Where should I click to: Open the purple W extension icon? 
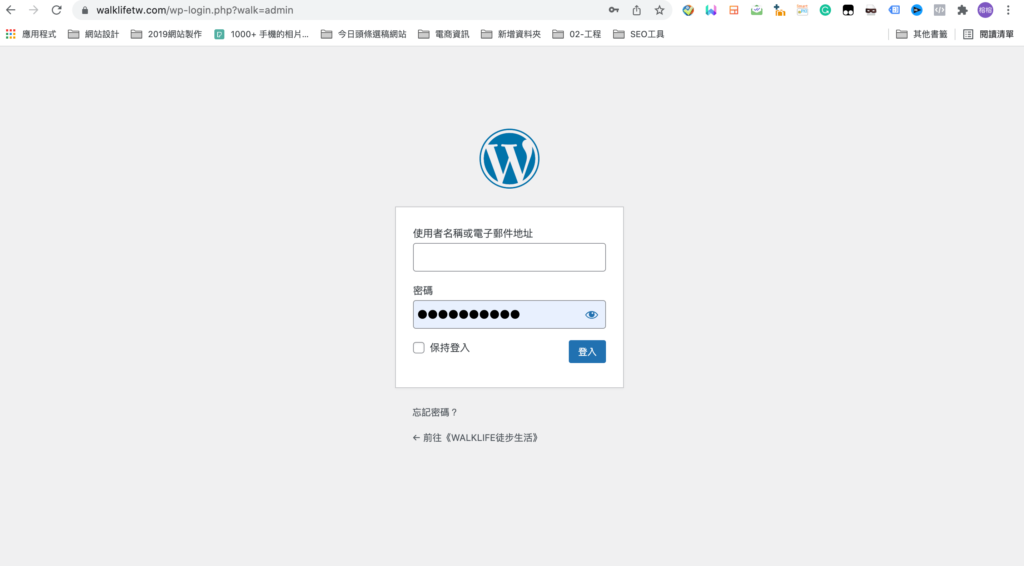point(711,10)
